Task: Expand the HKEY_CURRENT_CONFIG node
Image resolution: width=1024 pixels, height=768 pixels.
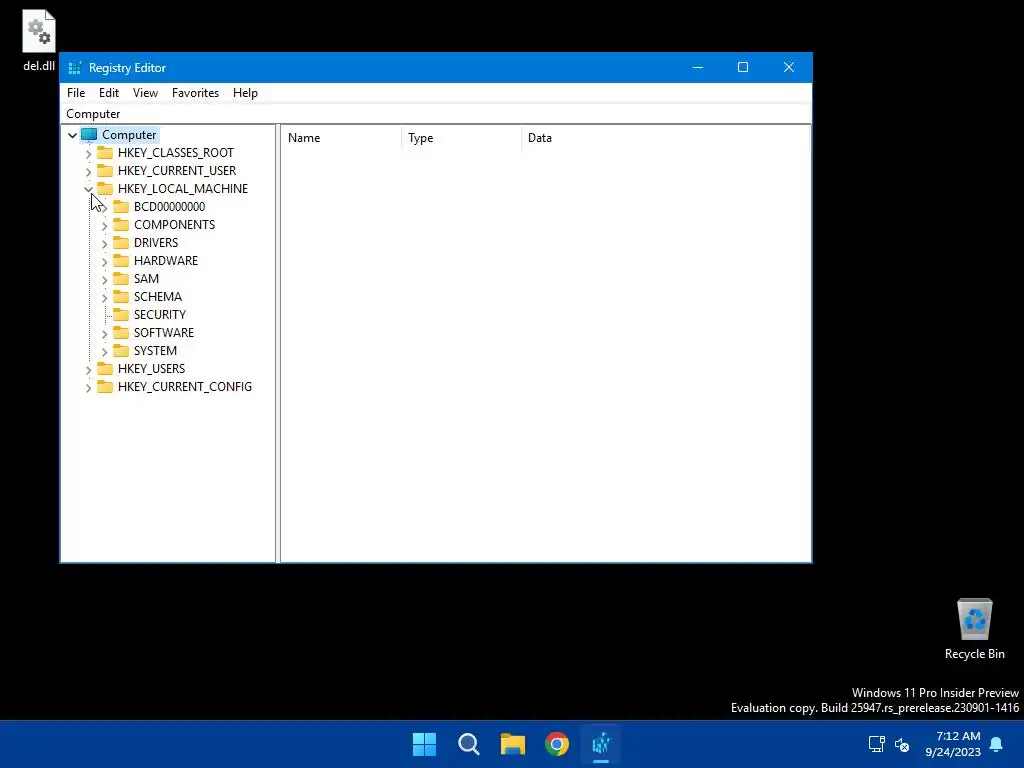Action: pyautogui.click(x=89, y=387)
